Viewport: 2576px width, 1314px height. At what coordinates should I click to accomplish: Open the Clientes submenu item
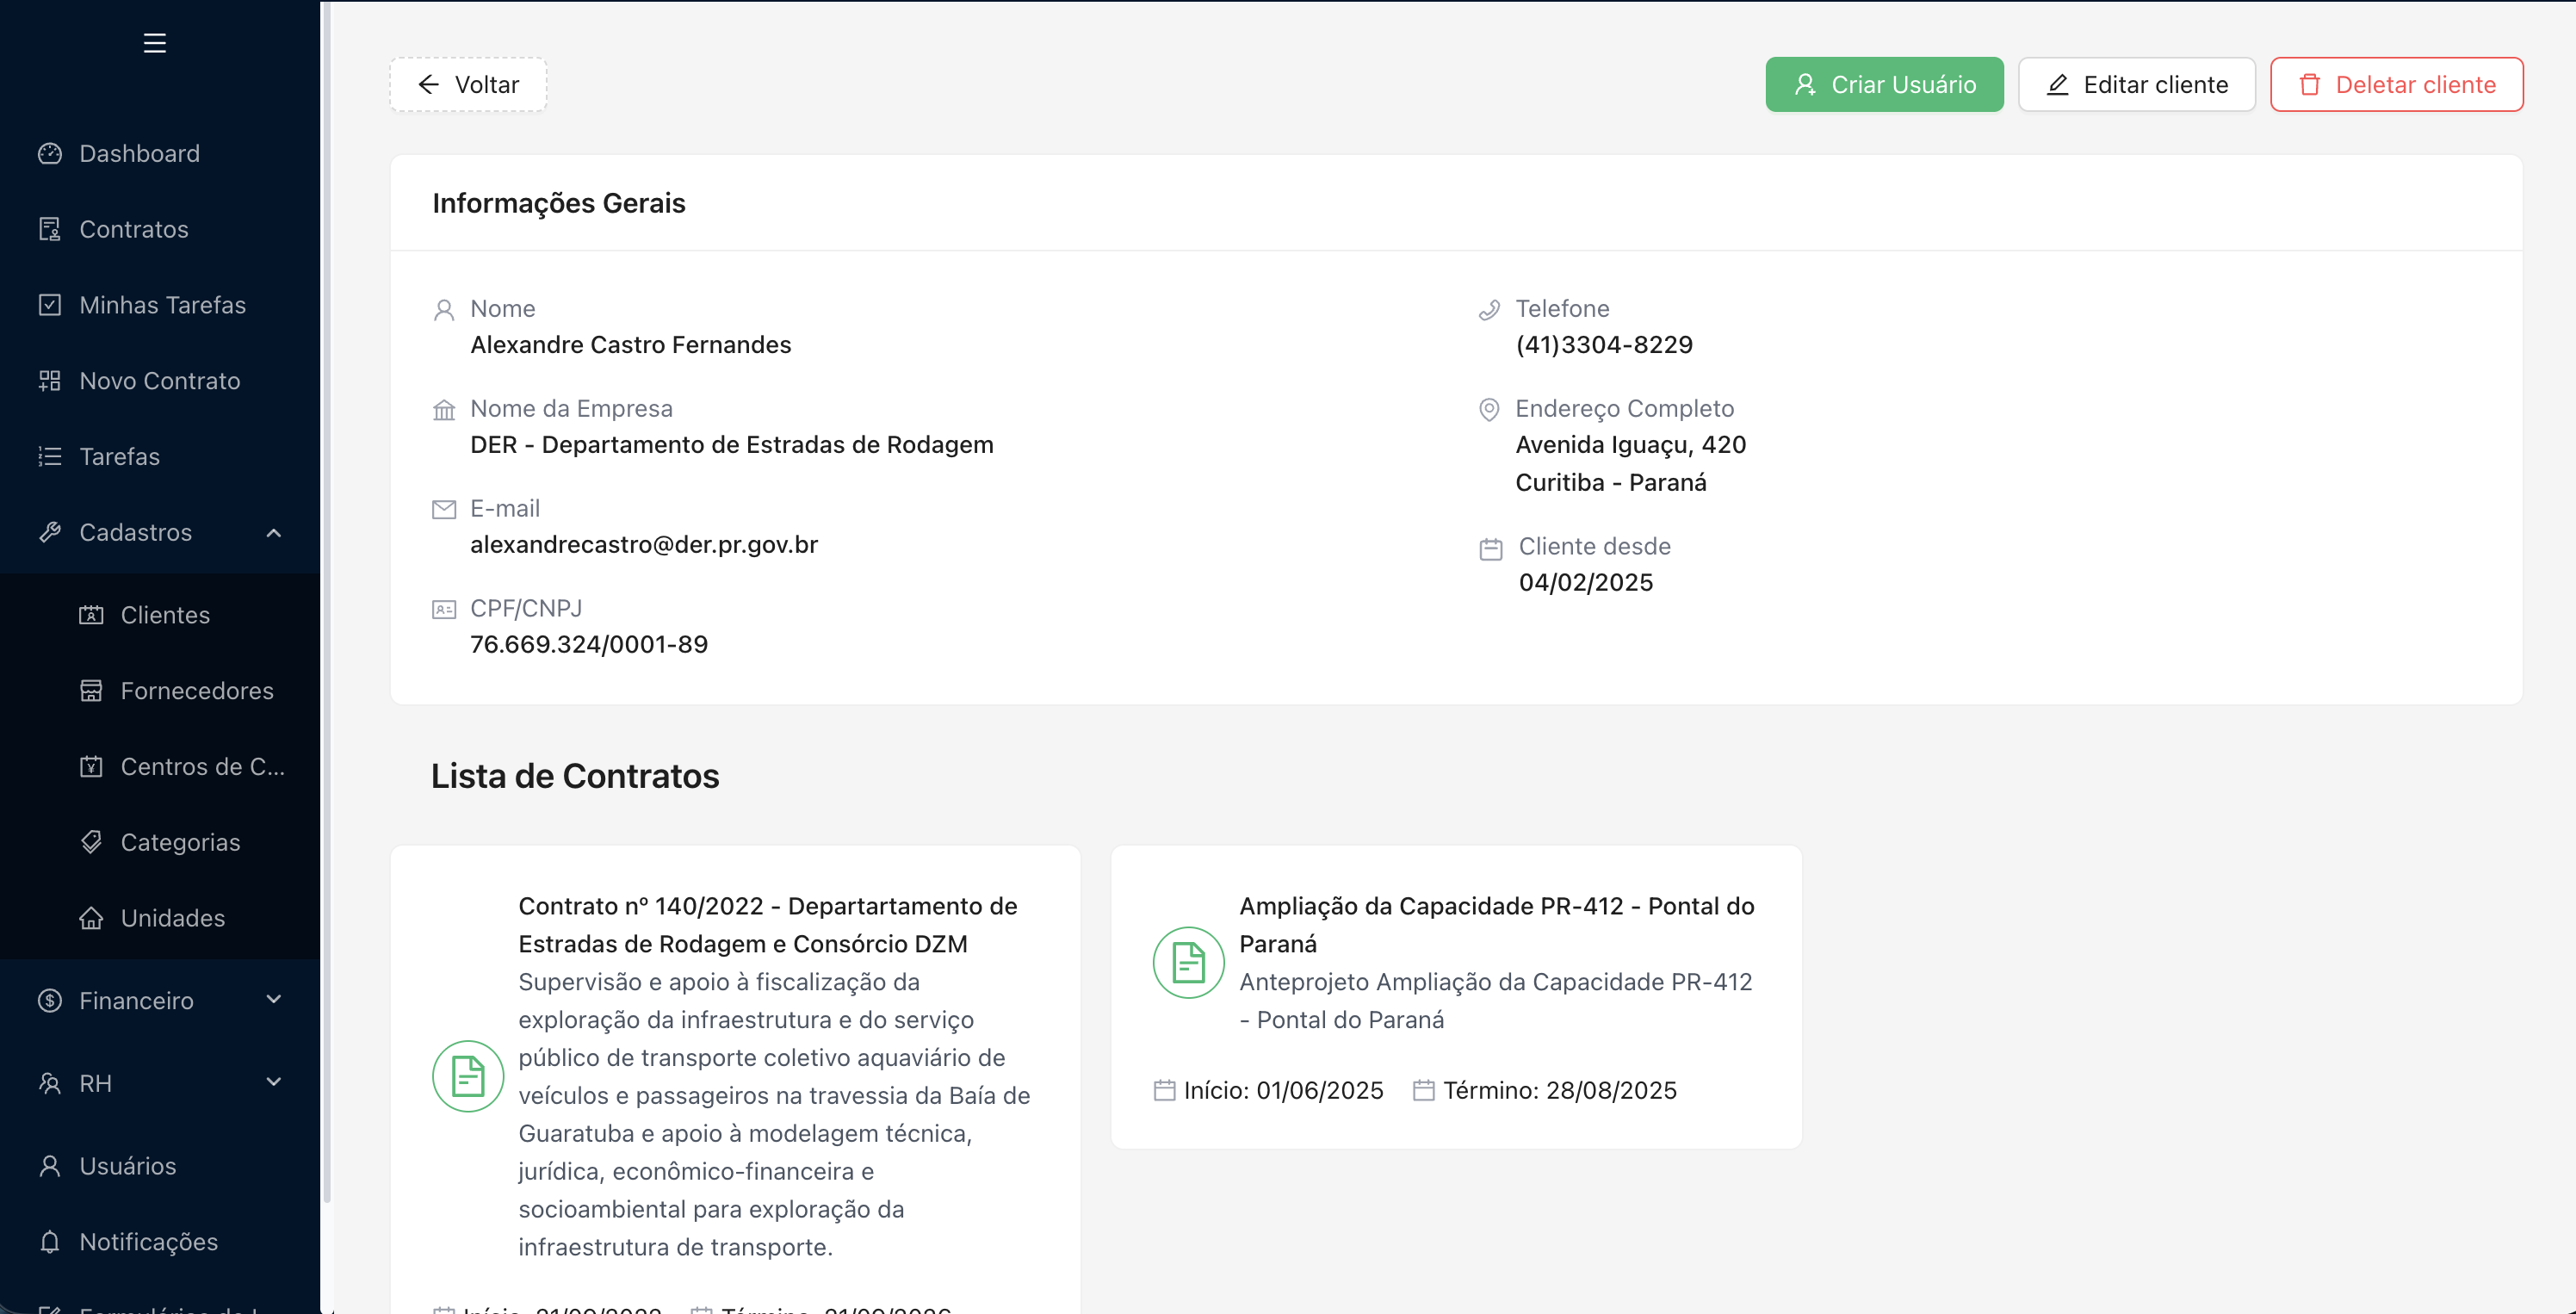[x=165, y=615]
